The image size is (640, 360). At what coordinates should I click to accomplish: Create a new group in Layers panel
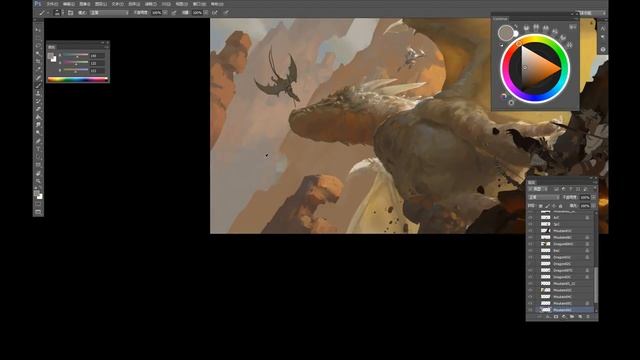(x=572, y=316)
